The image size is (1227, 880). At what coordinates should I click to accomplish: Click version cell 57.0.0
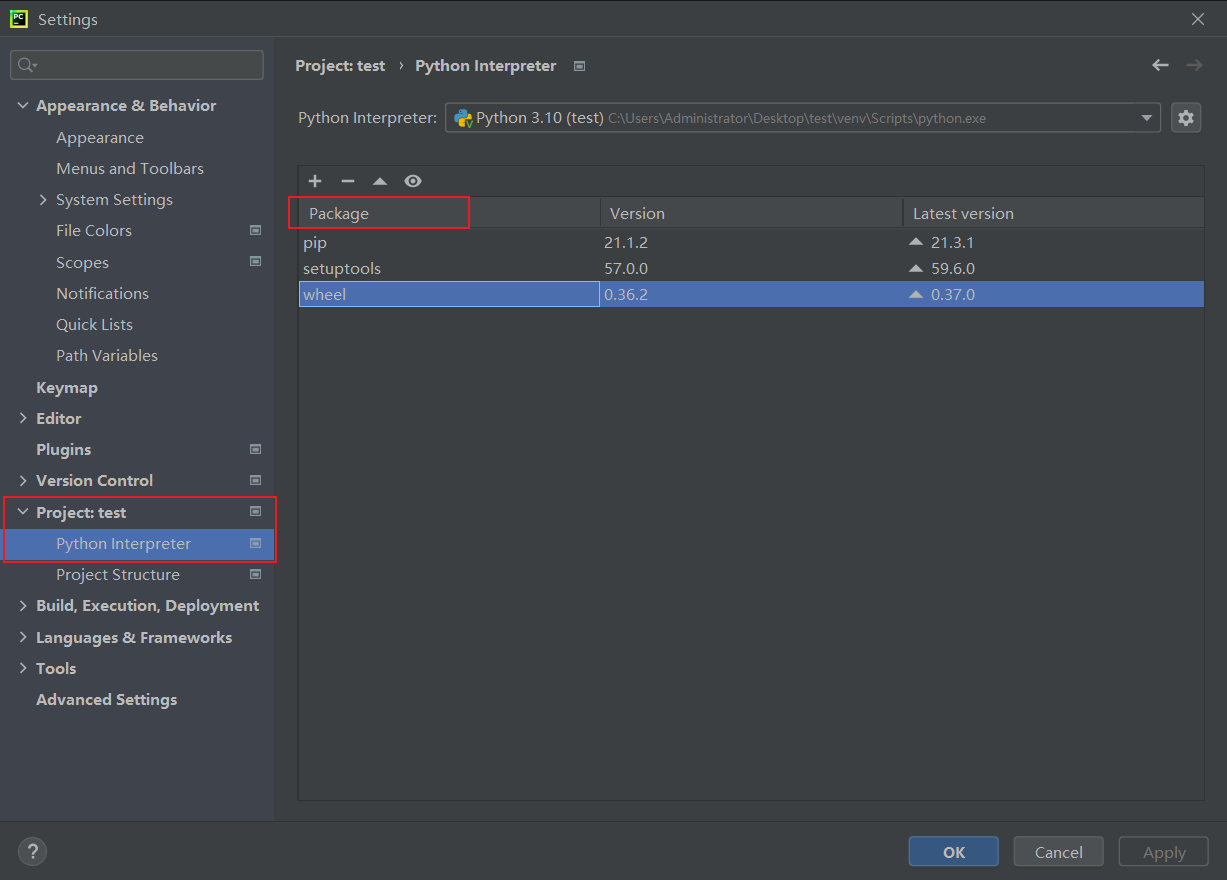click(x=626, y=268)
